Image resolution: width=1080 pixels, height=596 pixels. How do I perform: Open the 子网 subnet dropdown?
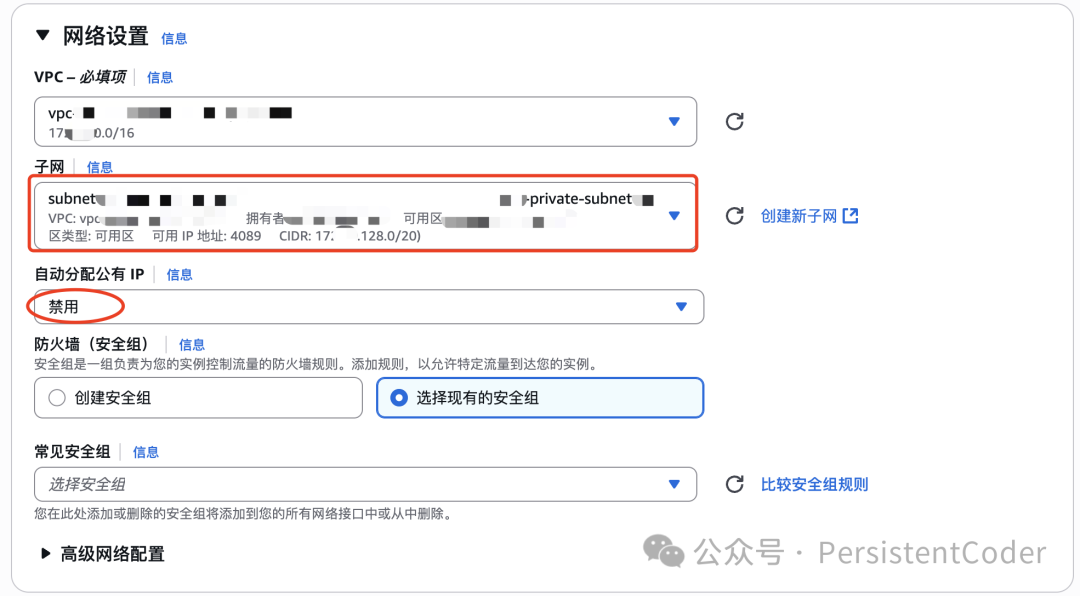(365, 216)
